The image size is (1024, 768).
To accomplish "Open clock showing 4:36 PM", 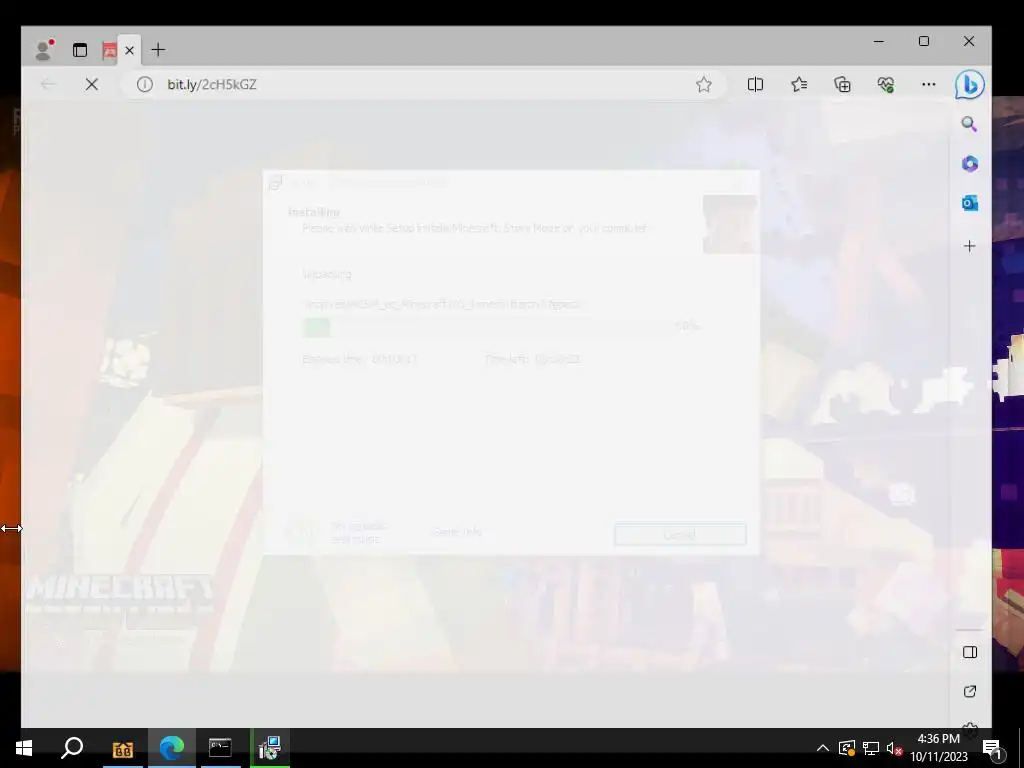I will tap(938, 748).
